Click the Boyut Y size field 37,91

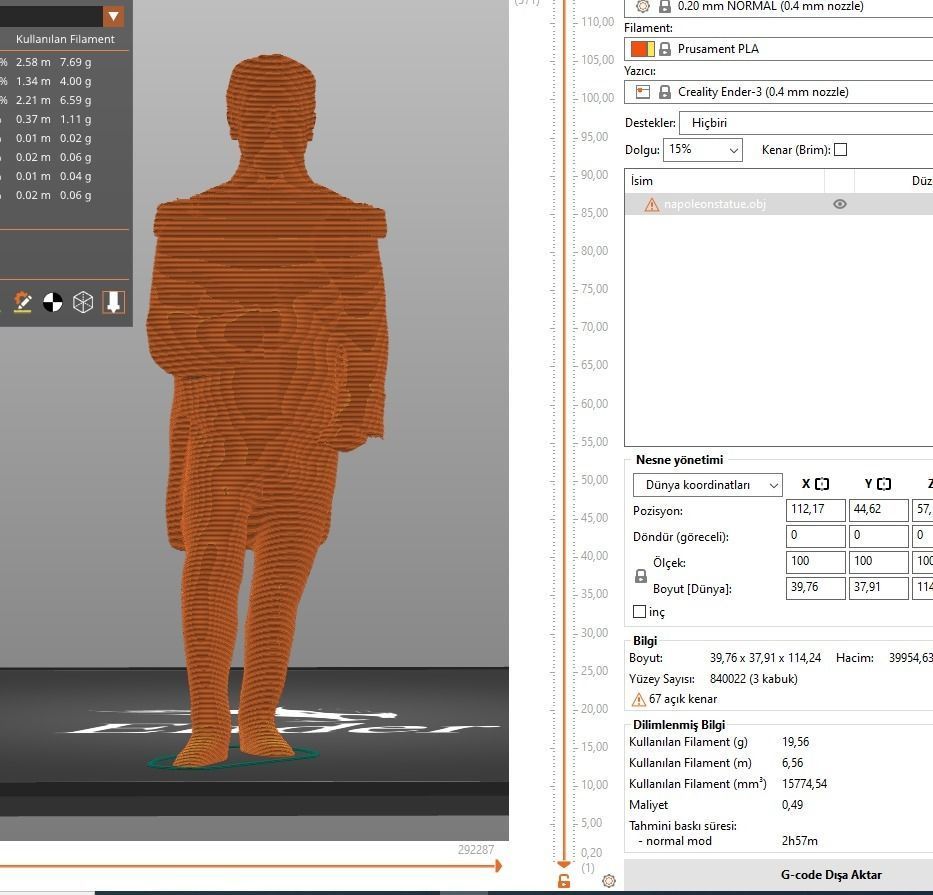(878, 588)
